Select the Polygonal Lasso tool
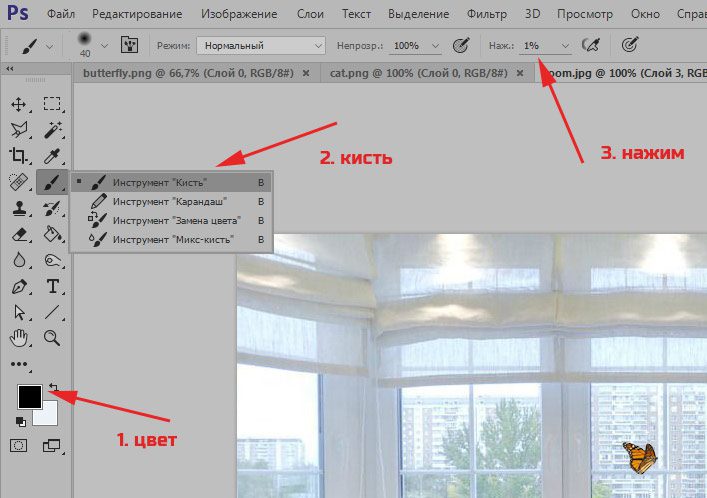707x498 pixels. click(x=18, y=130)
